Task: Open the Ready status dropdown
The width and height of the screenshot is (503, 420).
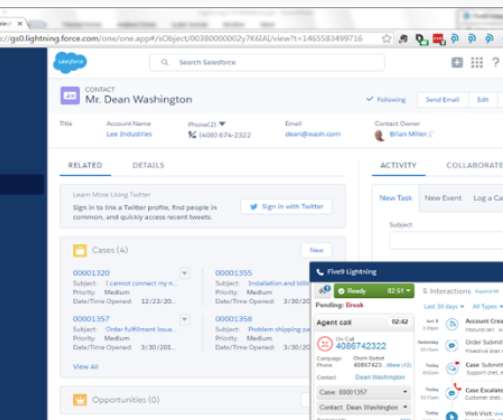Action: [x=374, y=291]
